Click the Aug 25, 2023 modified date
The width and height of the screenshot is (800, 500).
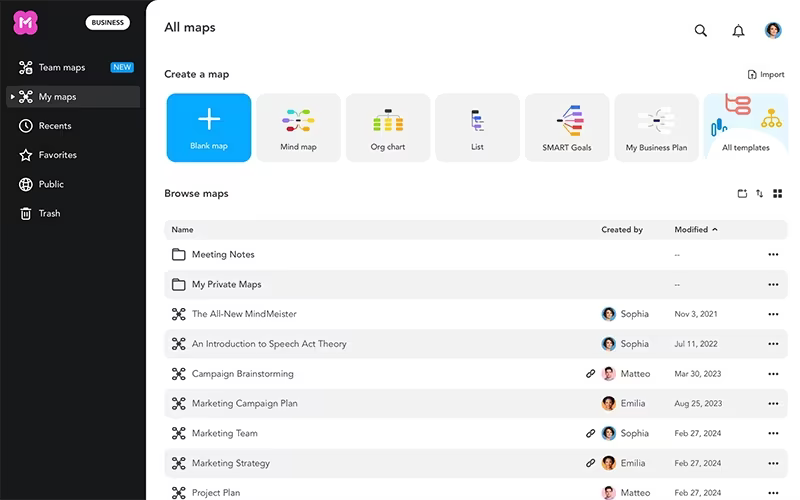coord(698,404)
